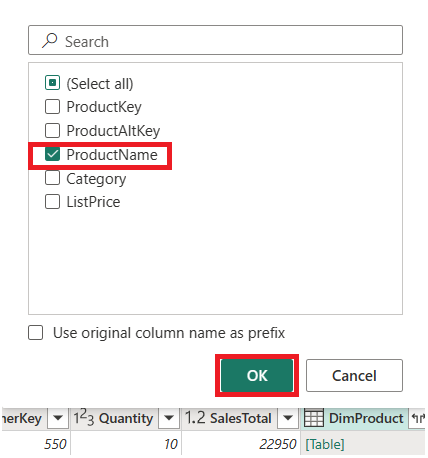The width and height of the screenshot is (428, 458).
Task: Select the Quantity column header
Action: 125,418
